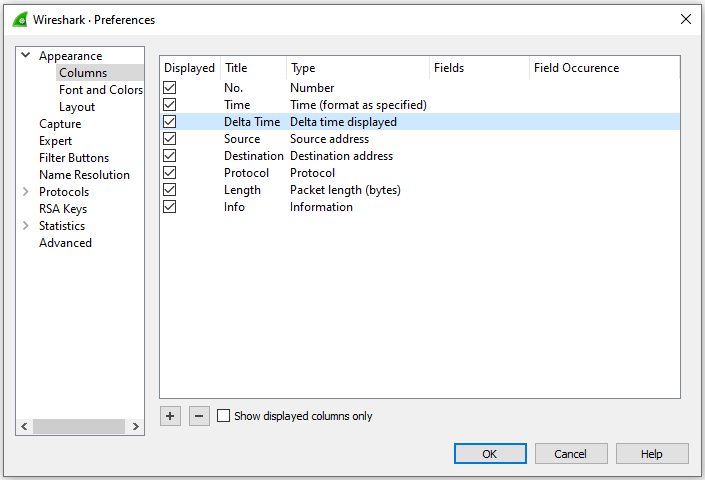
Task: Select 'Source address' type cell
Action: [x=330, y=139]
